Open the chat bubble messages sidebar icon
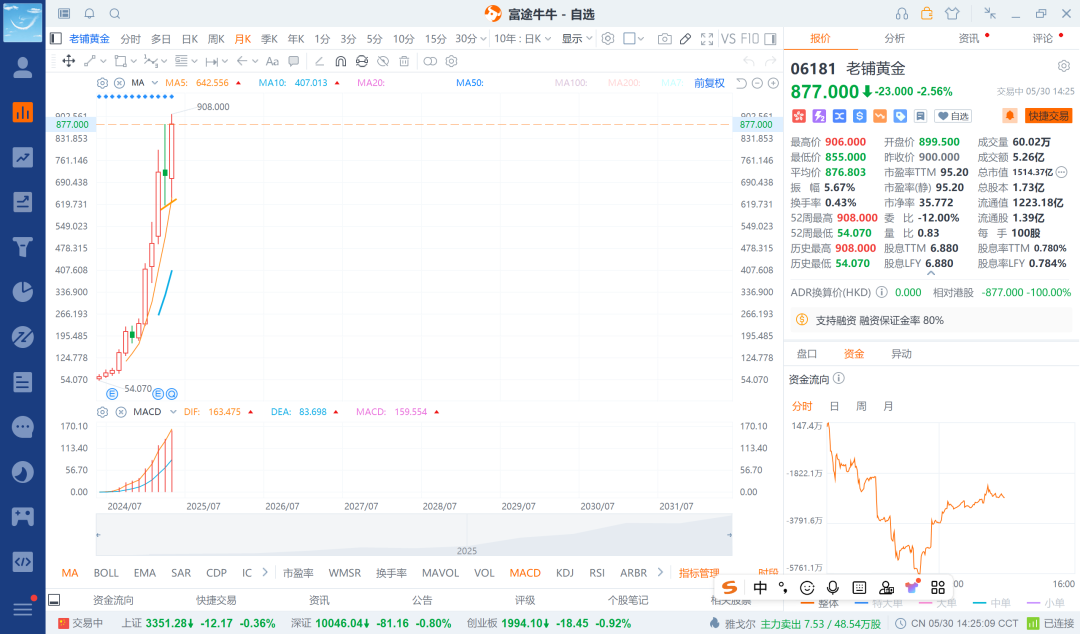The image size is (1080, 634). [23, 427]
